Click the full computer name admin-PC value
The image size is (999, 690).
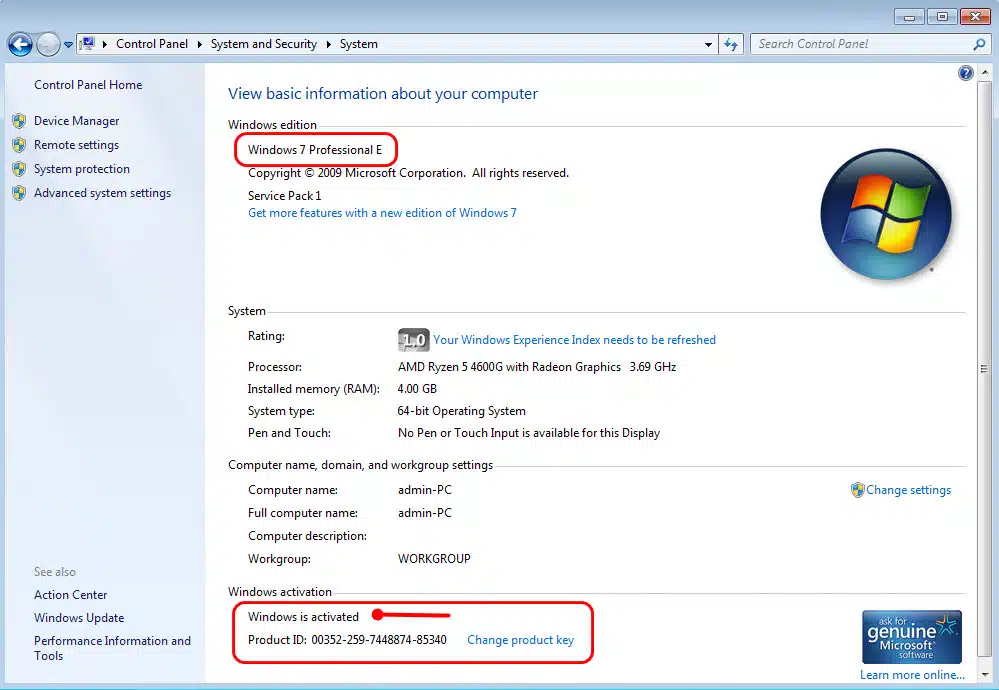(x=424, y=513)
